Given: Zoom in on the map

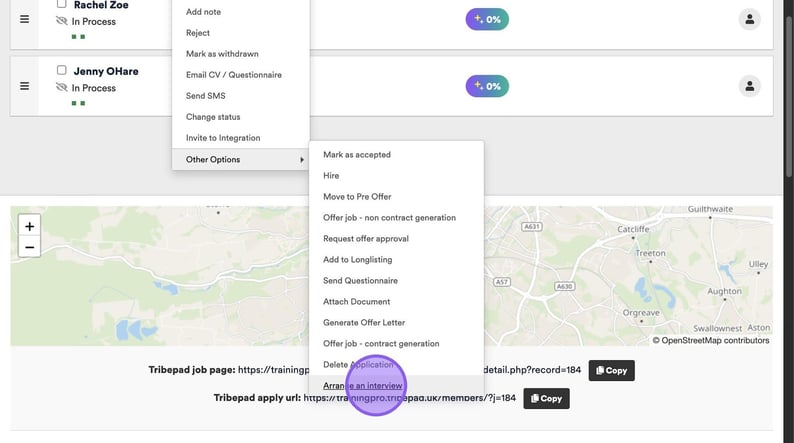Looking at the screenshot, I should pyautogui.click(x=29, y=226).
